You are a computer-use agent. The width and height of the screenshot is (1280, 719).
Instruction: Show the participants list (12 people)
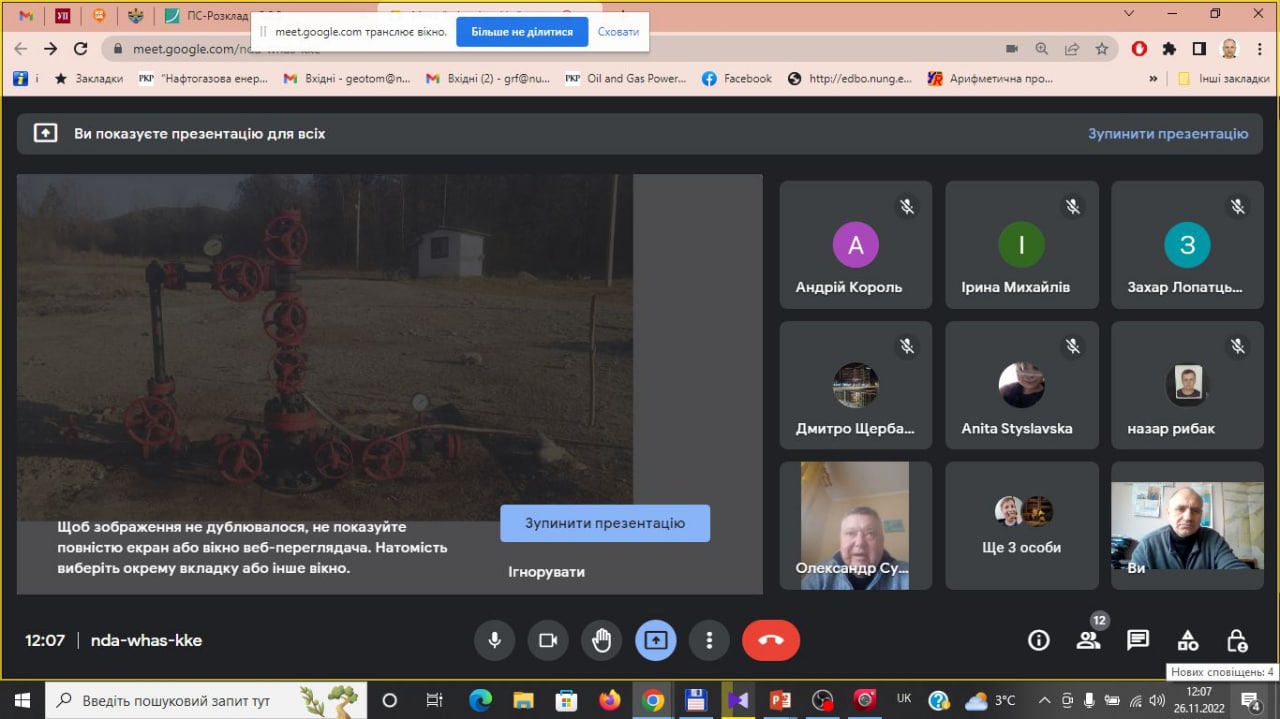[1088, 640]
